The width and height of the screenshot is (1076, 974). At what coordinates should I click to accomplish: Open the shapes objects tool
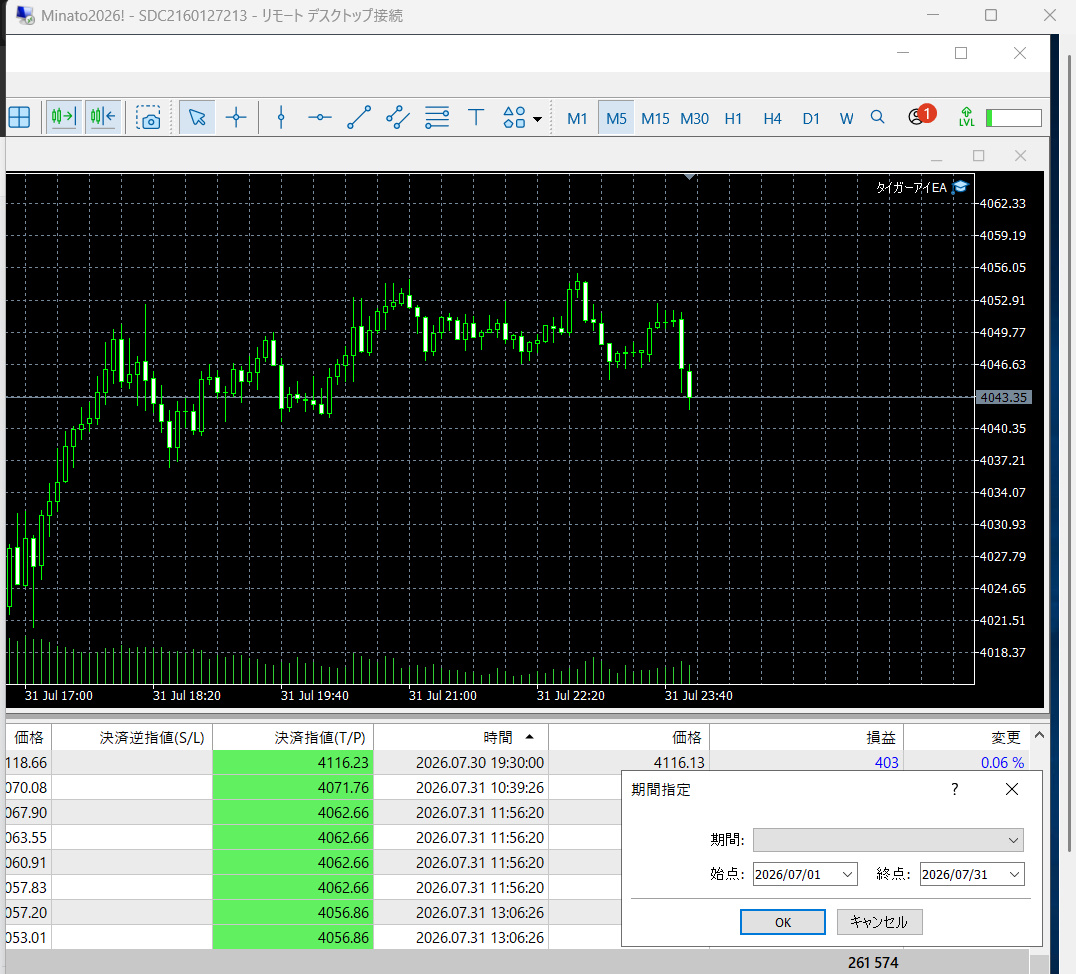click(x=514, y=117)
